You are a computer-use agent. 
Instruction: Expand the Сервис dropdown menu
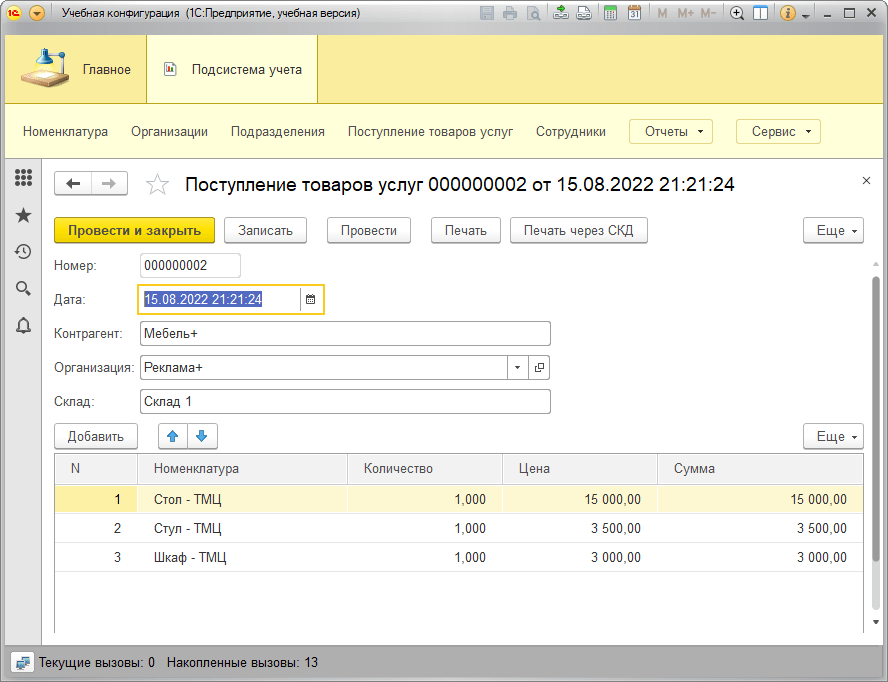pyautogui.click(x=778, y=131)
